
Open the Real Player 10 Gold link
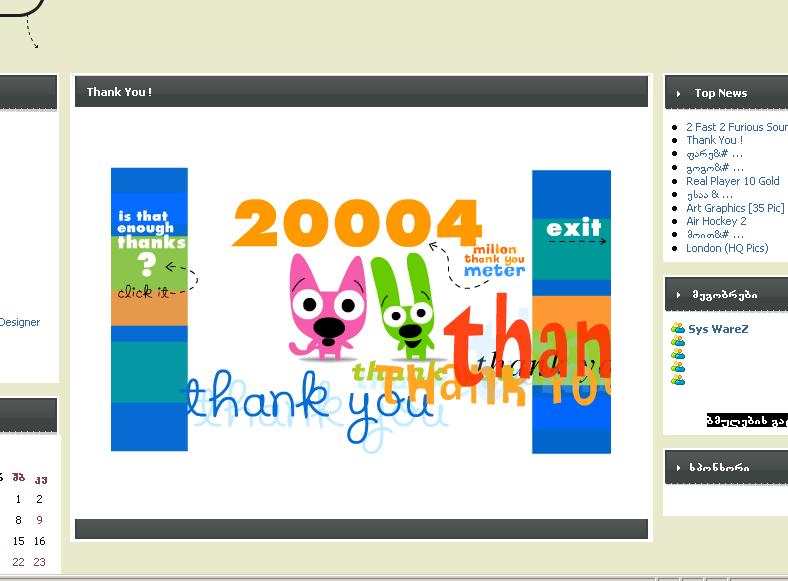coord(733,181)
